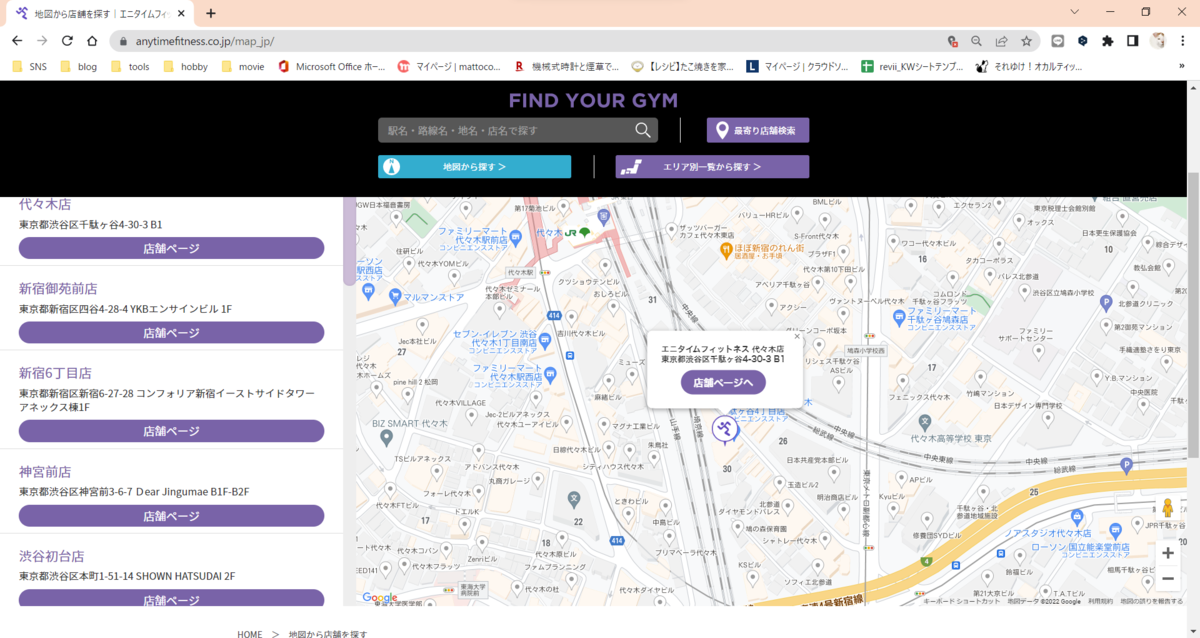Click the 神宮前店 store name
The width and height of the screenshot is (1200, 638).
(x=45, y=471)
